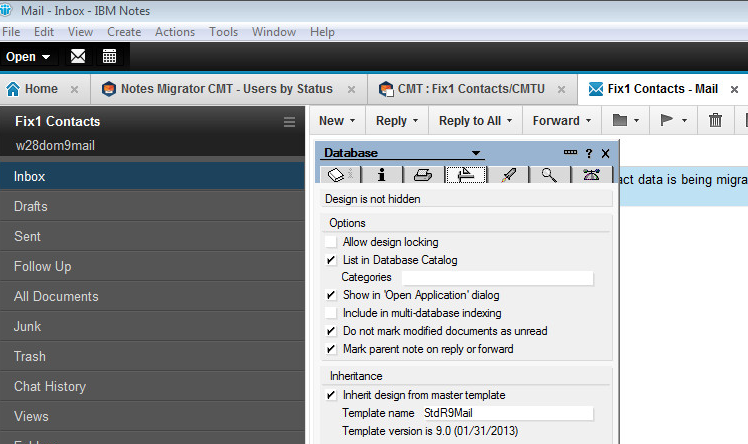Click "Template version is 9.0 (01/31/2013)" text
The height and width of the screenshot is (444, 748).
pos(430,431)
